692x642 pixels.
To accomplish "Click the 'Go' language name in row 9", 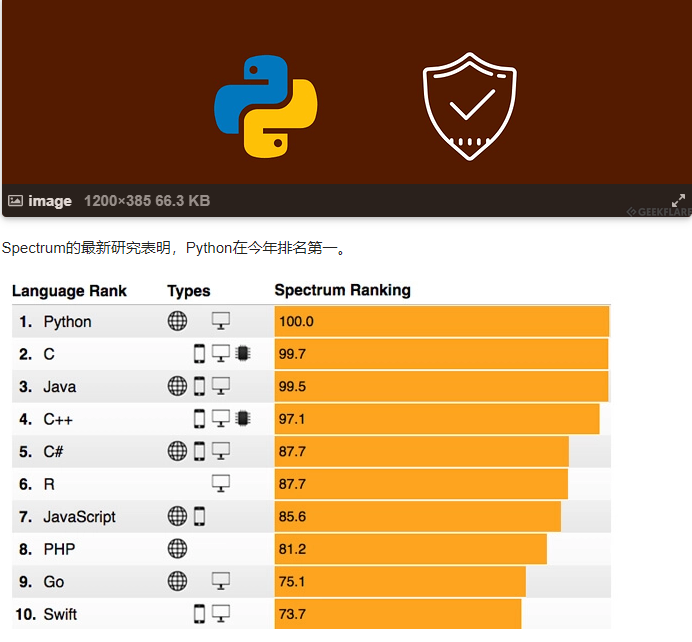I will (x=54, y=582).
